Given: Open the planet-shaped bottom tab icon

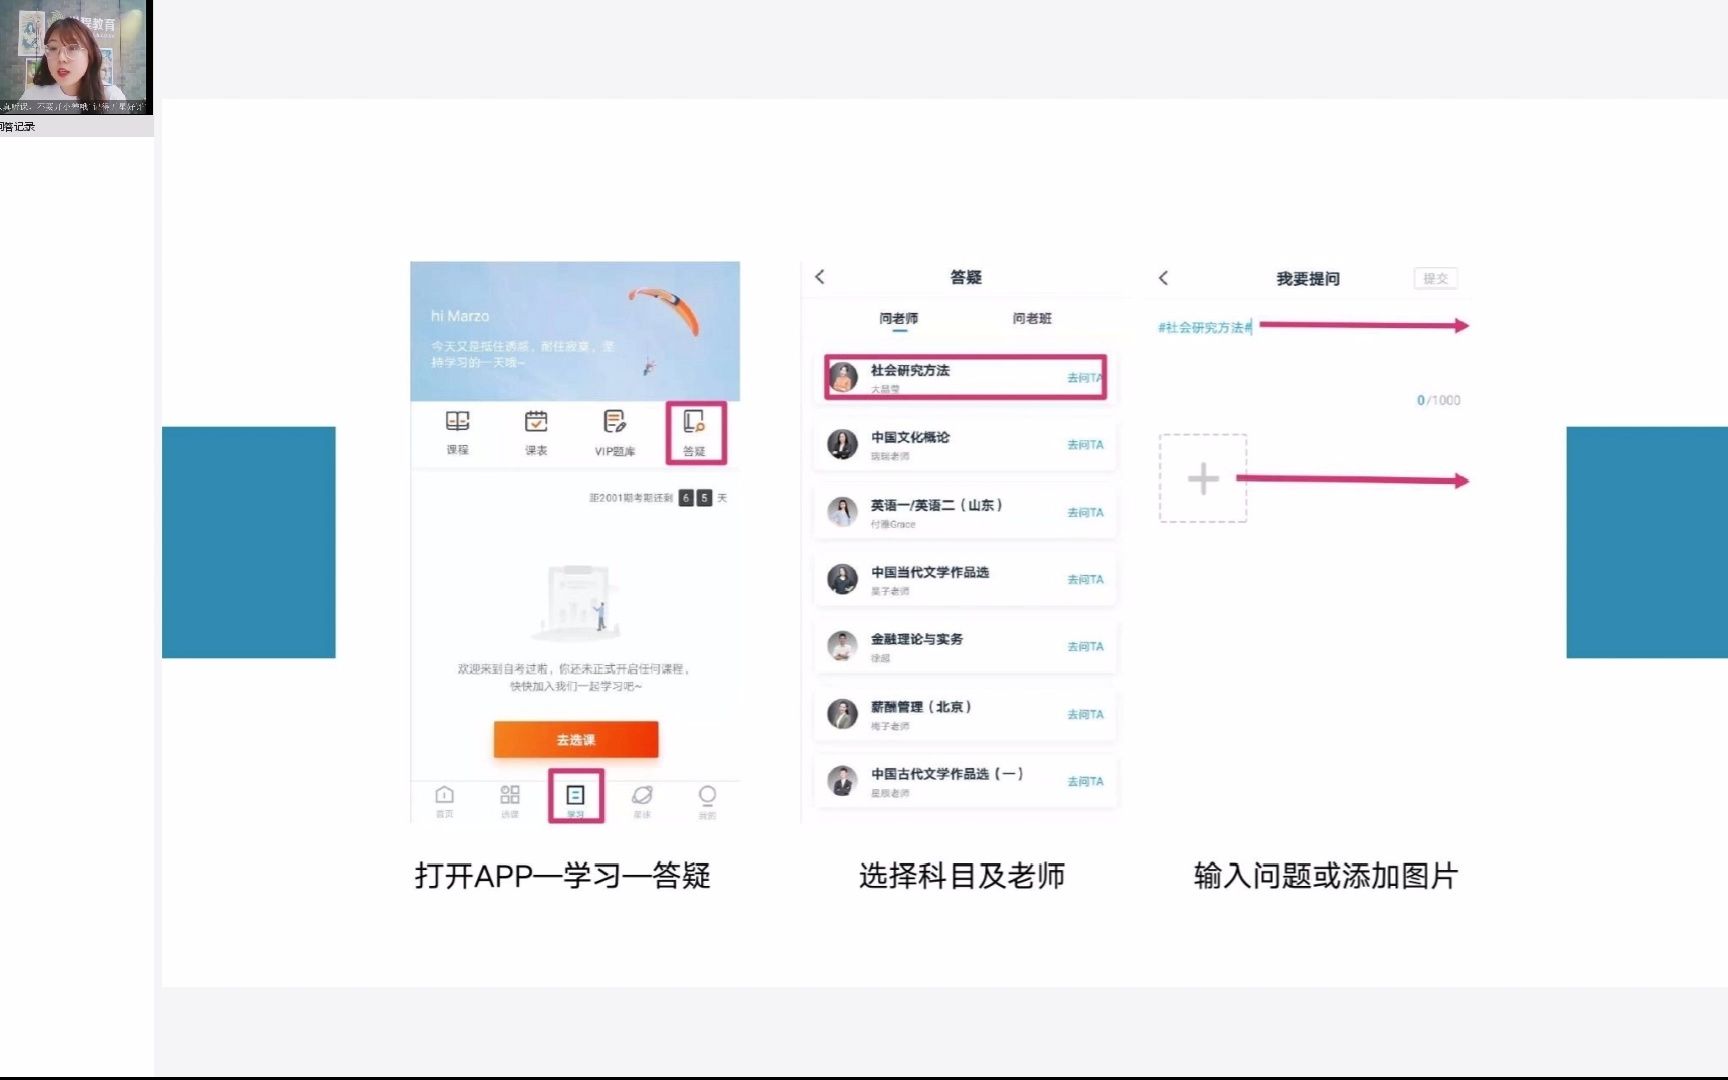Looking at the screenshot, I should [x=642, y=795].
